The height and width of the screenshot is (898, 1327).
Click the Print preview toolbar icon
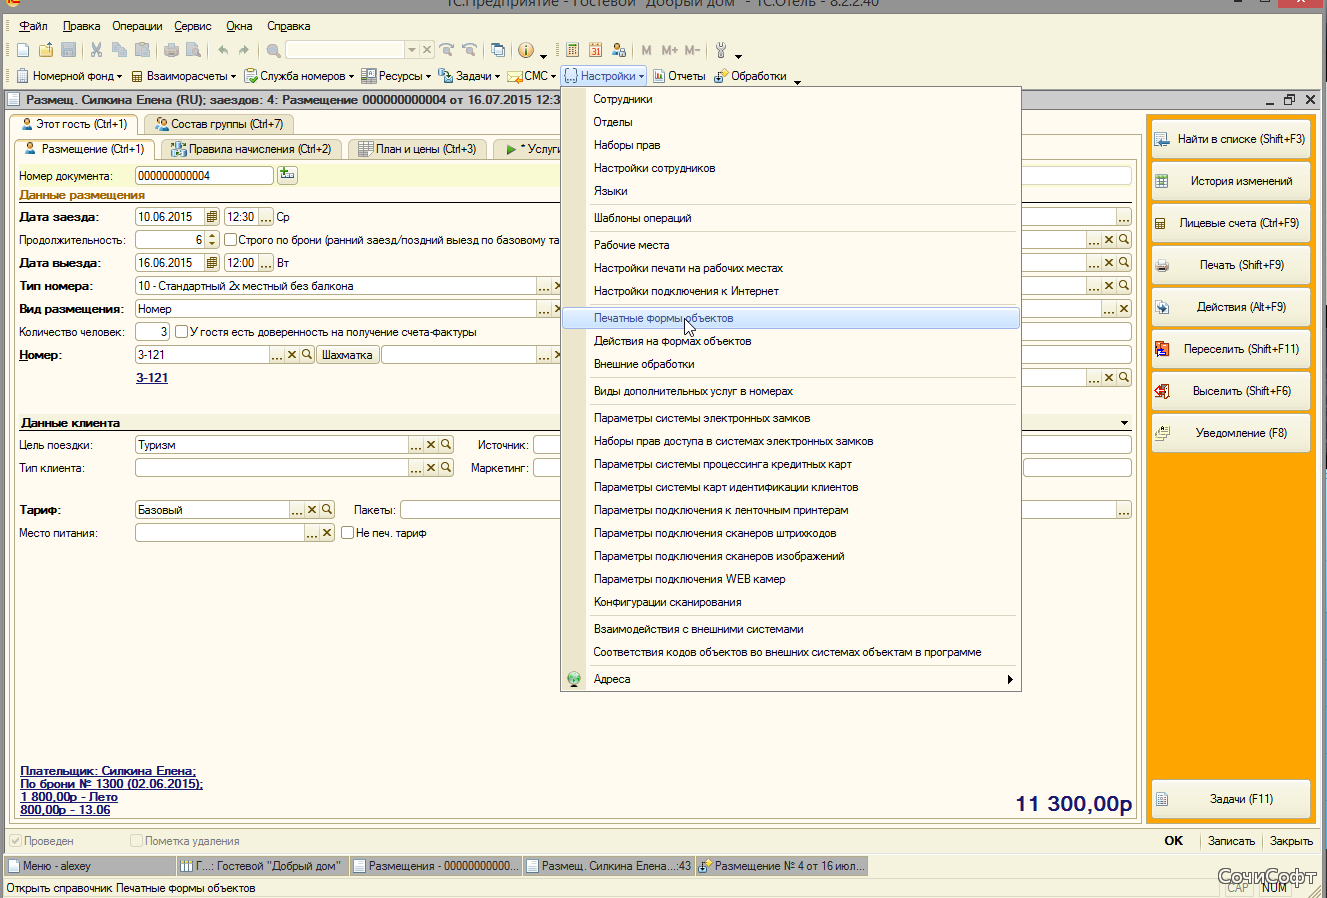click(193, 50)
